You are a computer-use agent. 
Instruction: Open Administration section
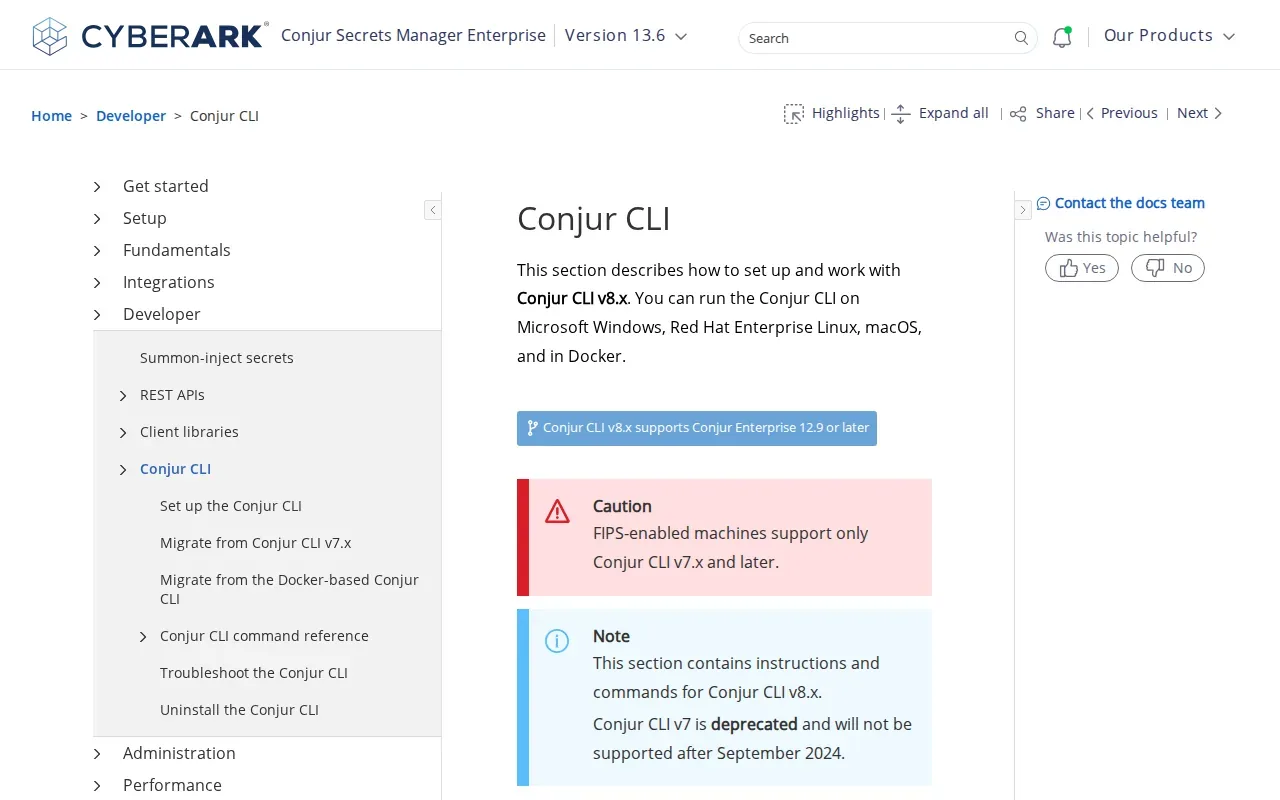tap(179, 753)
